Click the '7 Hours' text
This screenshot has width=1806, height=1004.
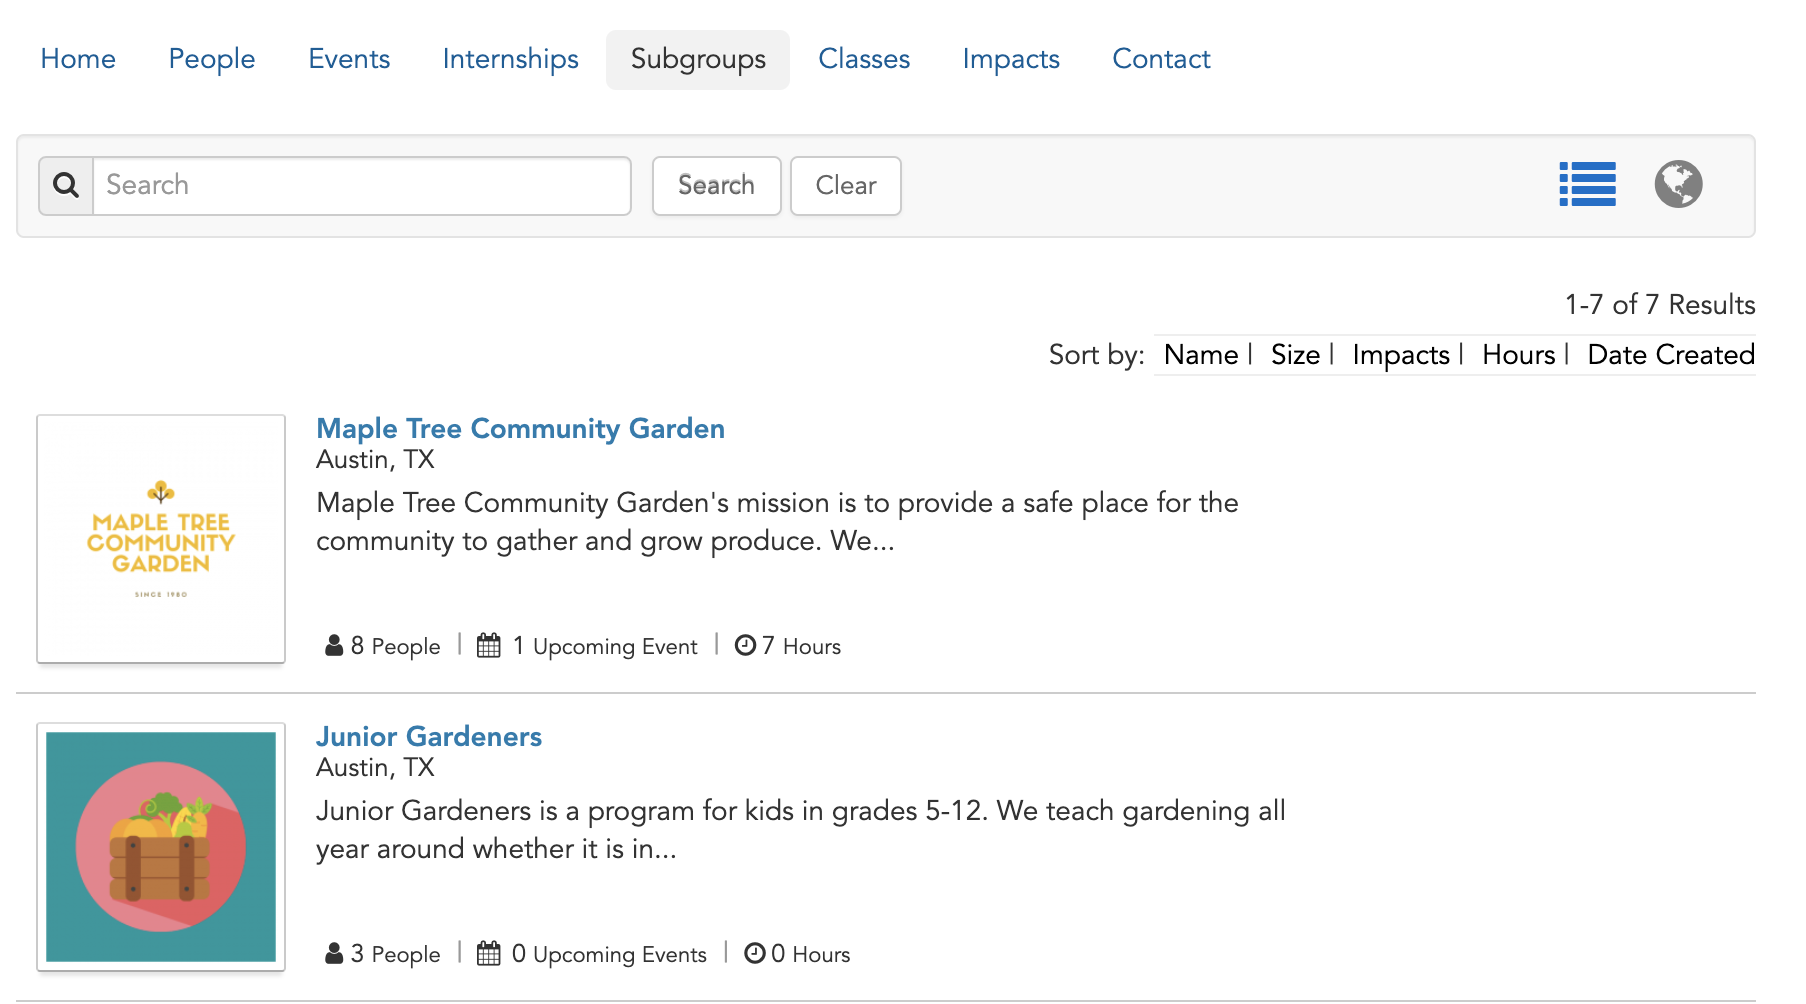click(801, 646)
